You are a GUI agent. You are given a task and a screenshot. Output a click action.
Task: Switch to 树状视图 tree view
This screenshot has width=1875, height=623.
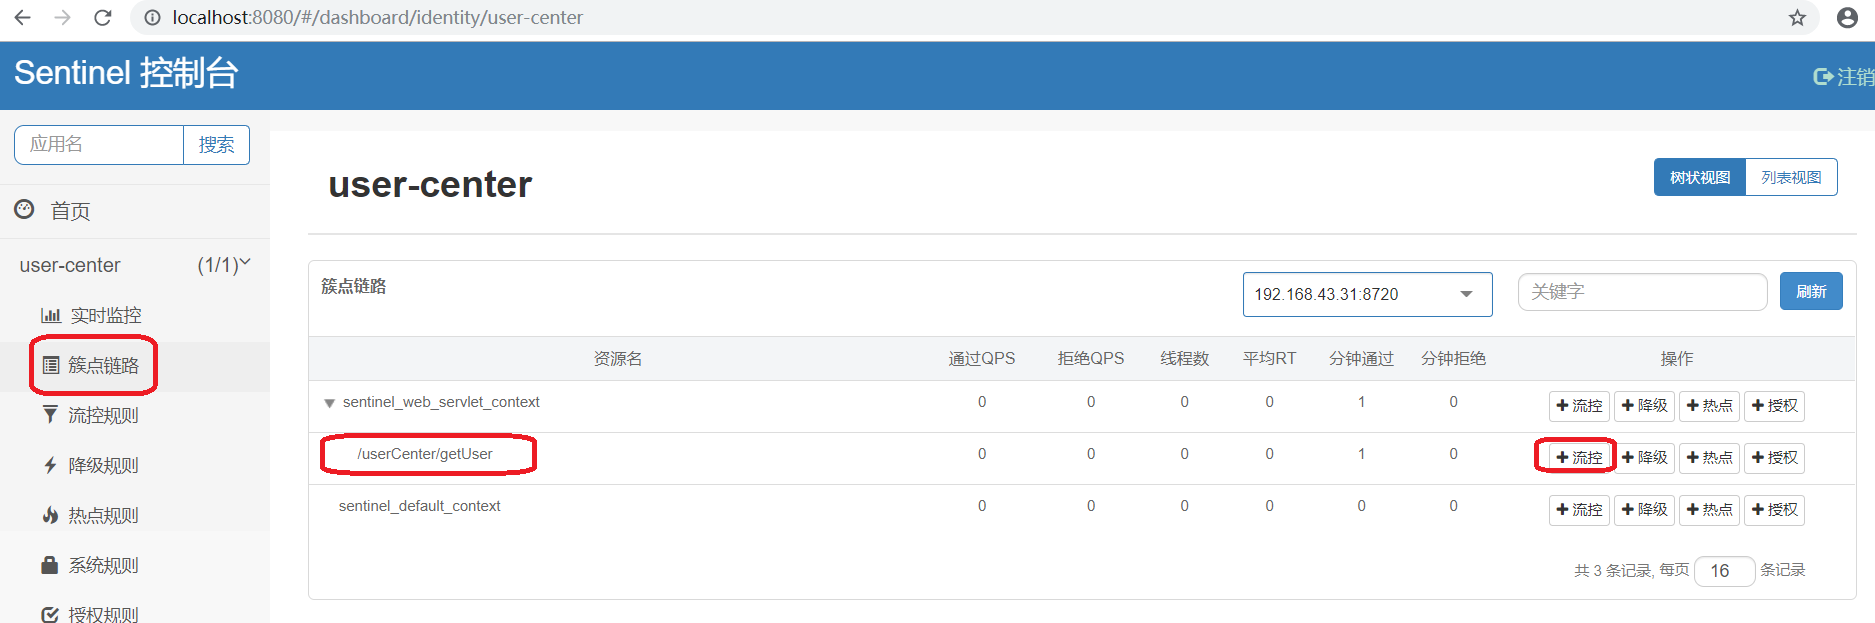tap(1699, 177)
